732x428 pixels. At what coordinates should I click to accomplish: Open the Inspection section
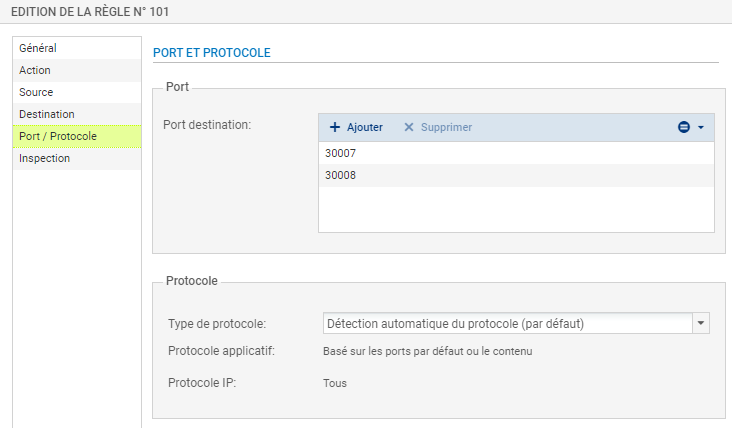pyautogui.click(x=77, y=158)
